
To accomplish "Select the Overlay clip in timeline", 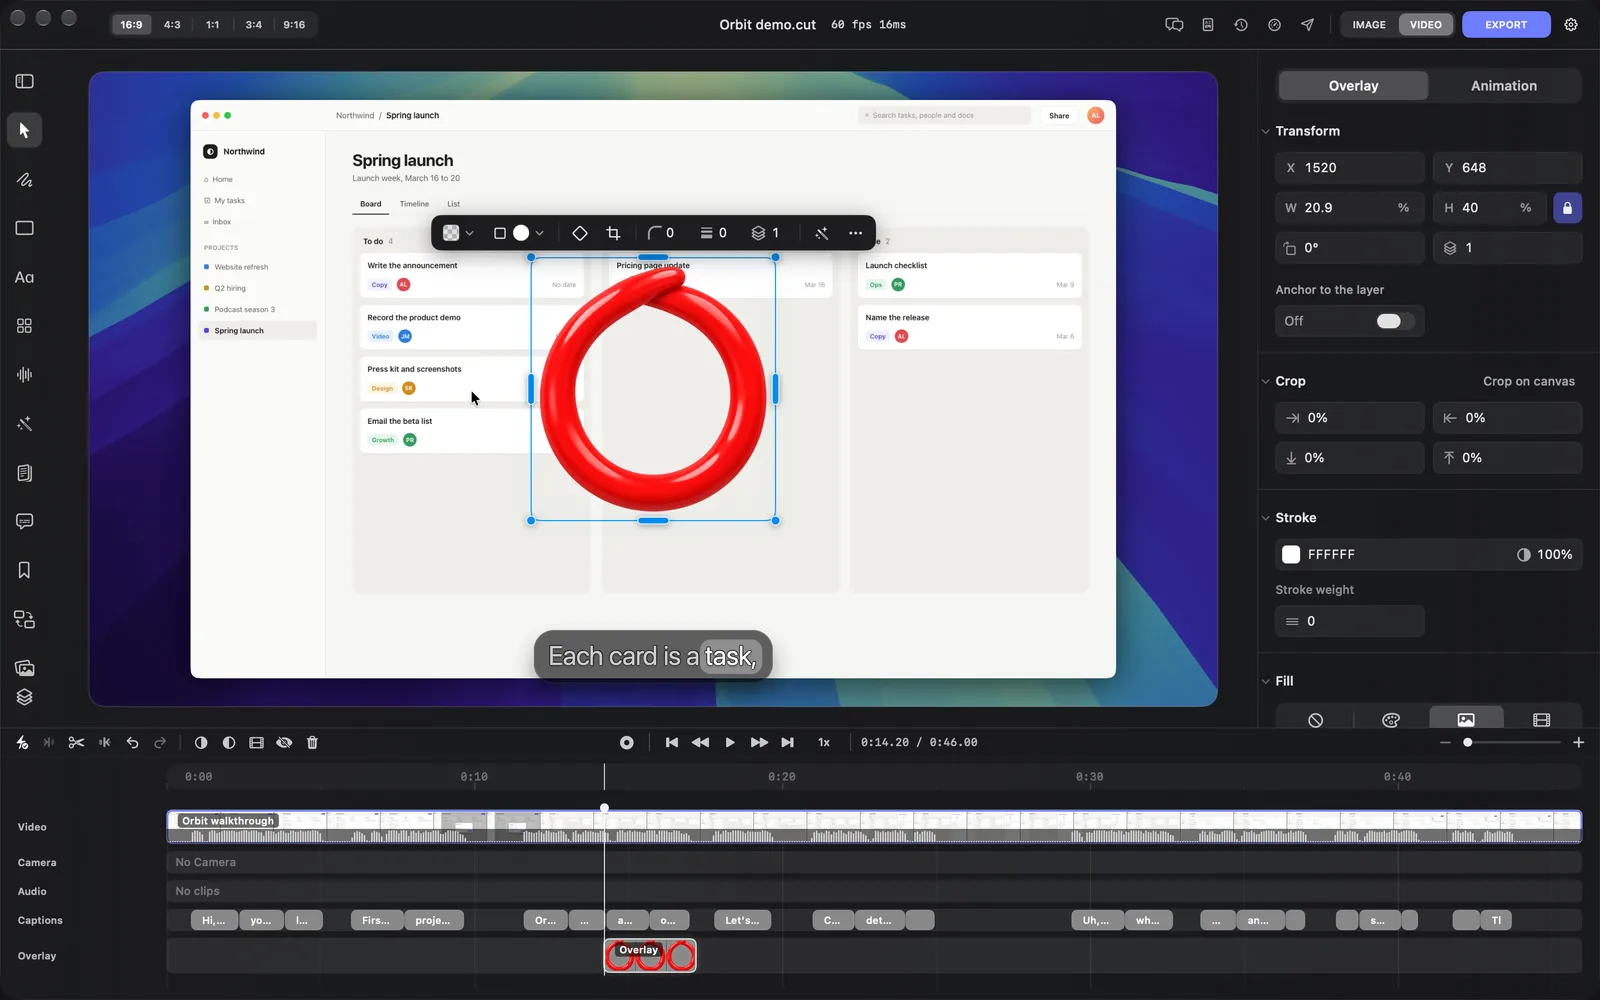I will click(x=650, y=956).
